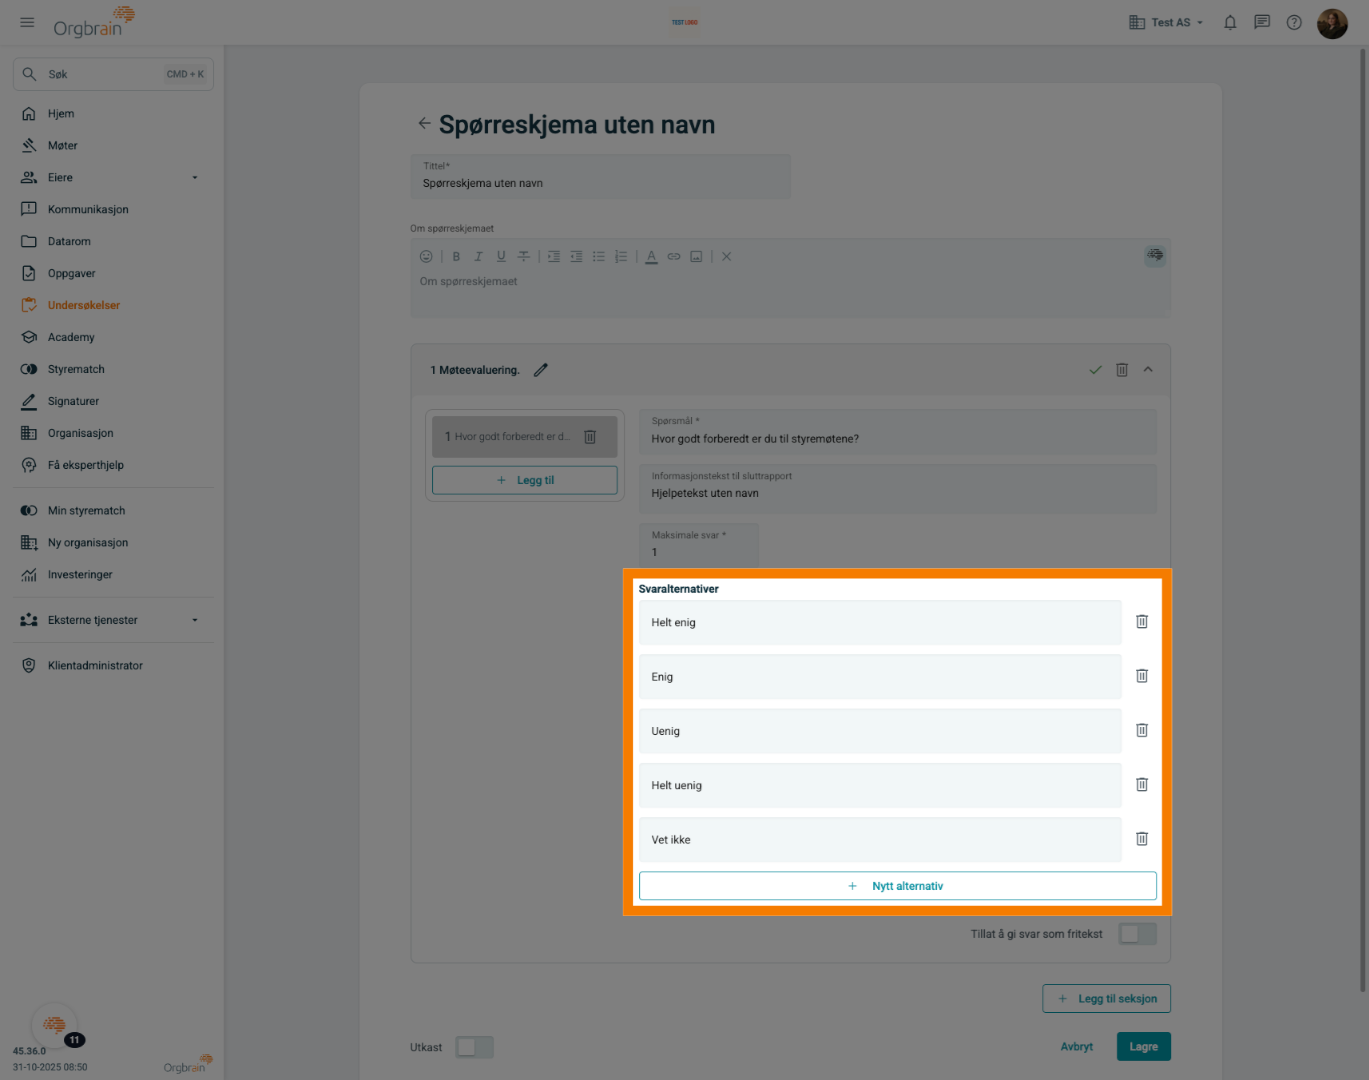Click the 'Nytt alternativ' button
The image size is (1369, 1080).
pyautogui.click(x=897, y=886)
